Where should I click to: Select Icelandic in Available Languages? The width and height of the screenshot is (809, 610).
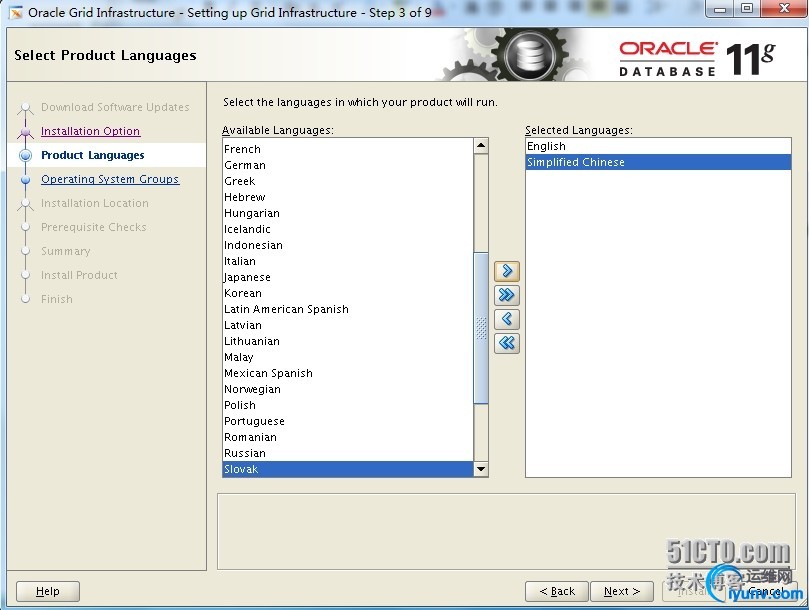click(x=348, y=229)
